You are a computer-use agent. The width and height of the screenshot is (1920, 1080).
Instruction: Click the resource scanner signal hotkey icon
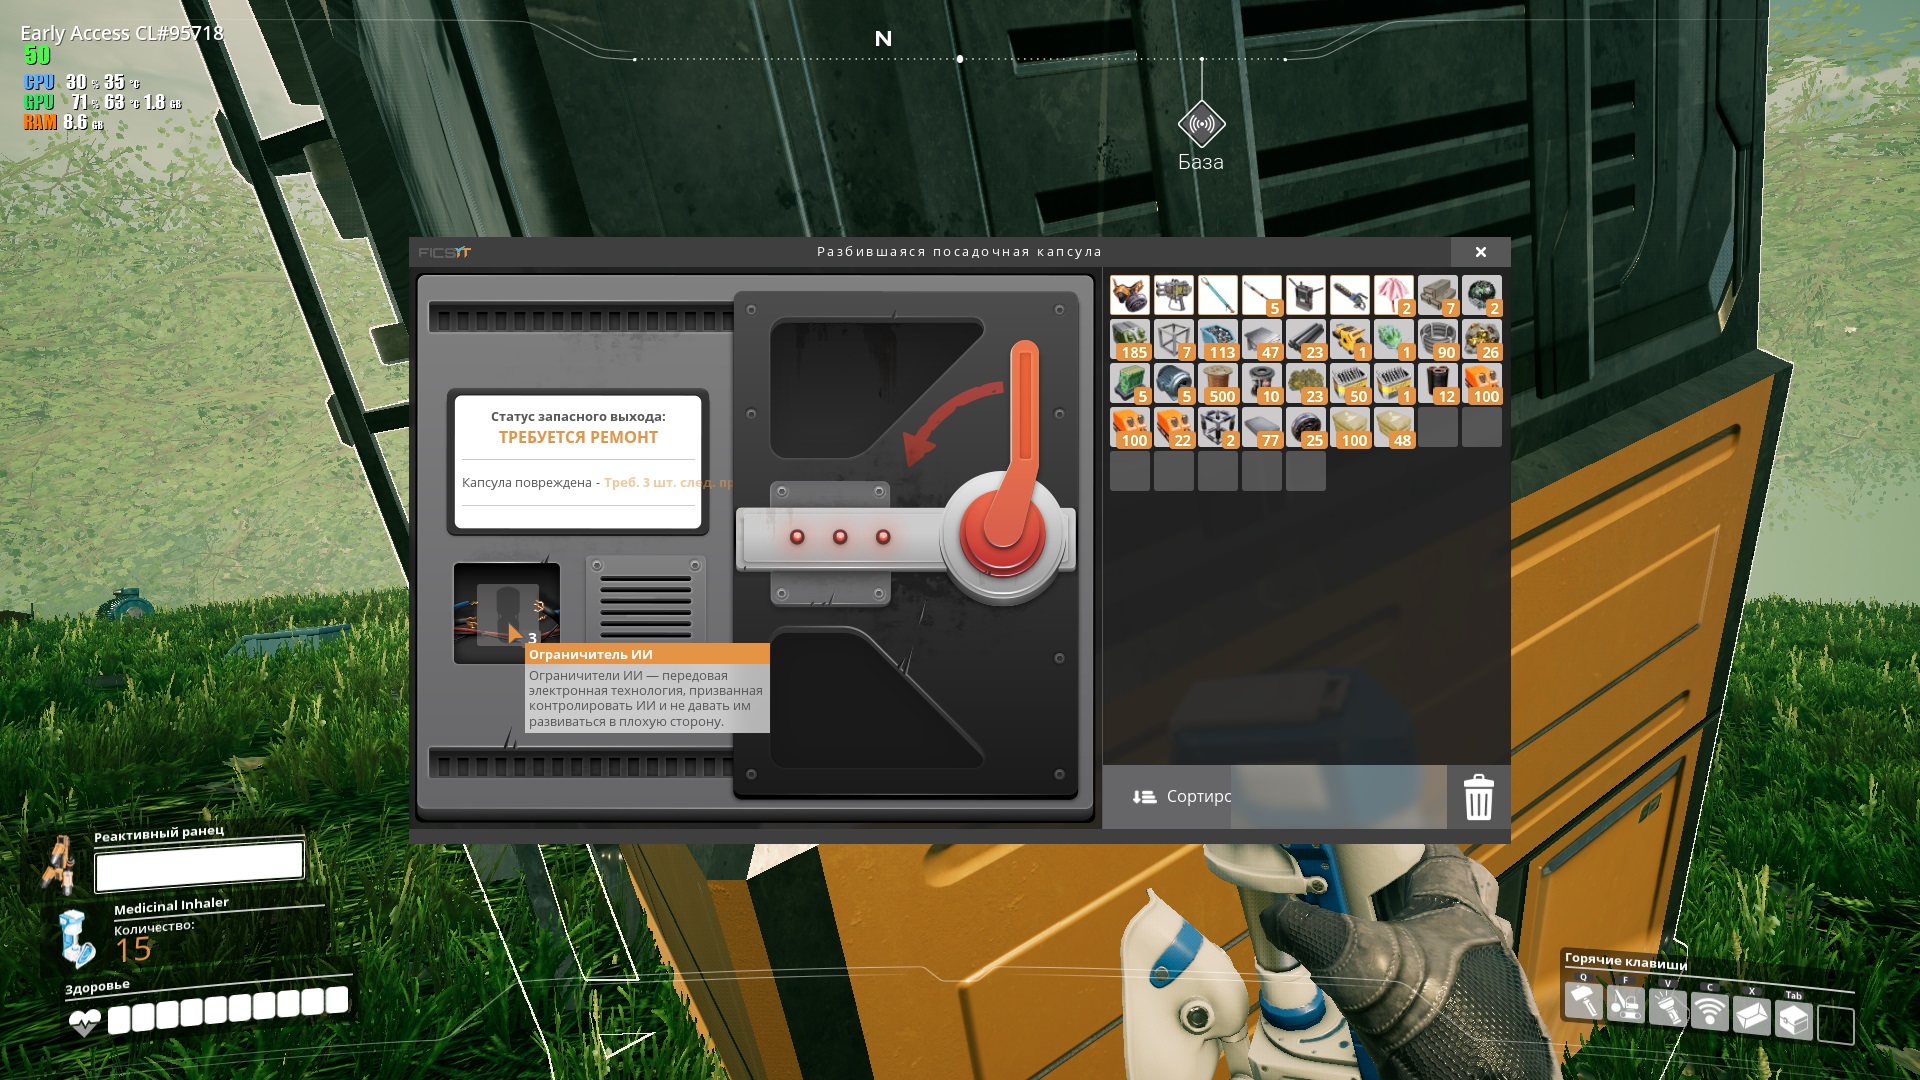(1709, 1013)
